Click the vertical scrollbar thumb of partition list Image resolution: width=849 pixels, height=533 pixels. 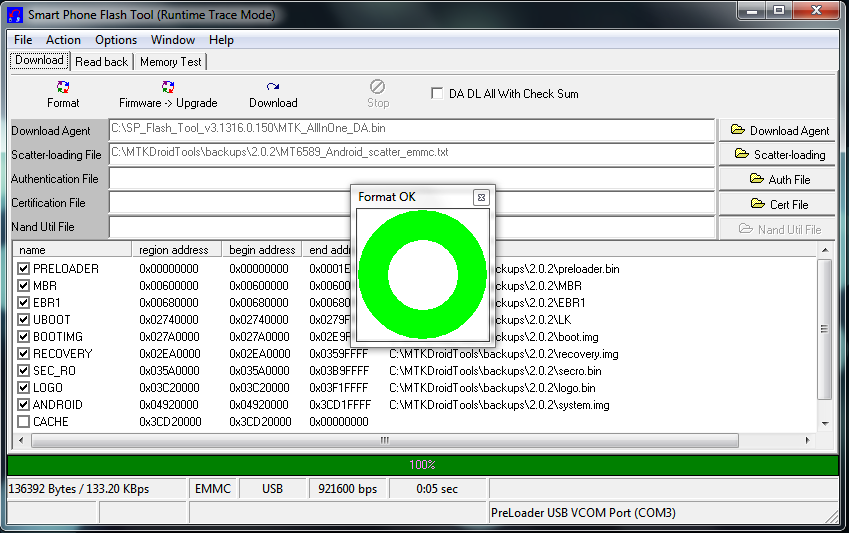pyautogui.click(x=824, y=329)
